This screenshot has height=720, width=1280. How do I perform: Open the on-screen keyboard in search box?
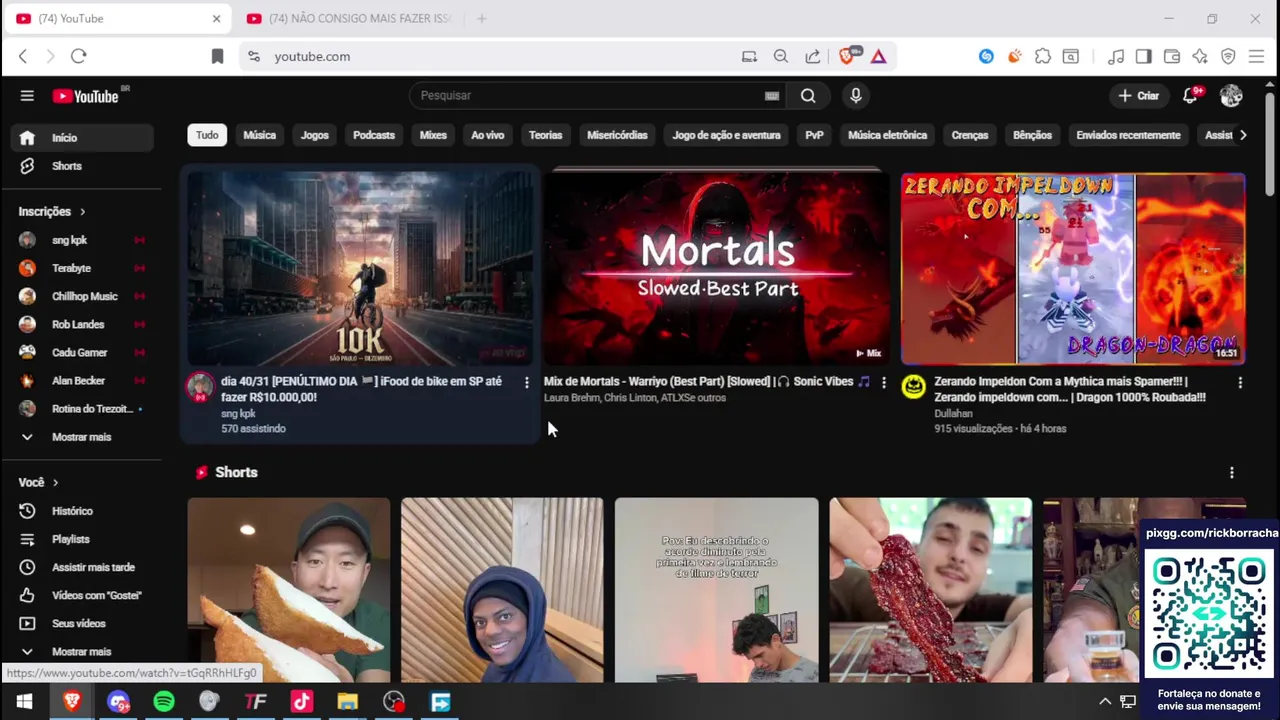pyautogui.click(x=771, y=96)
